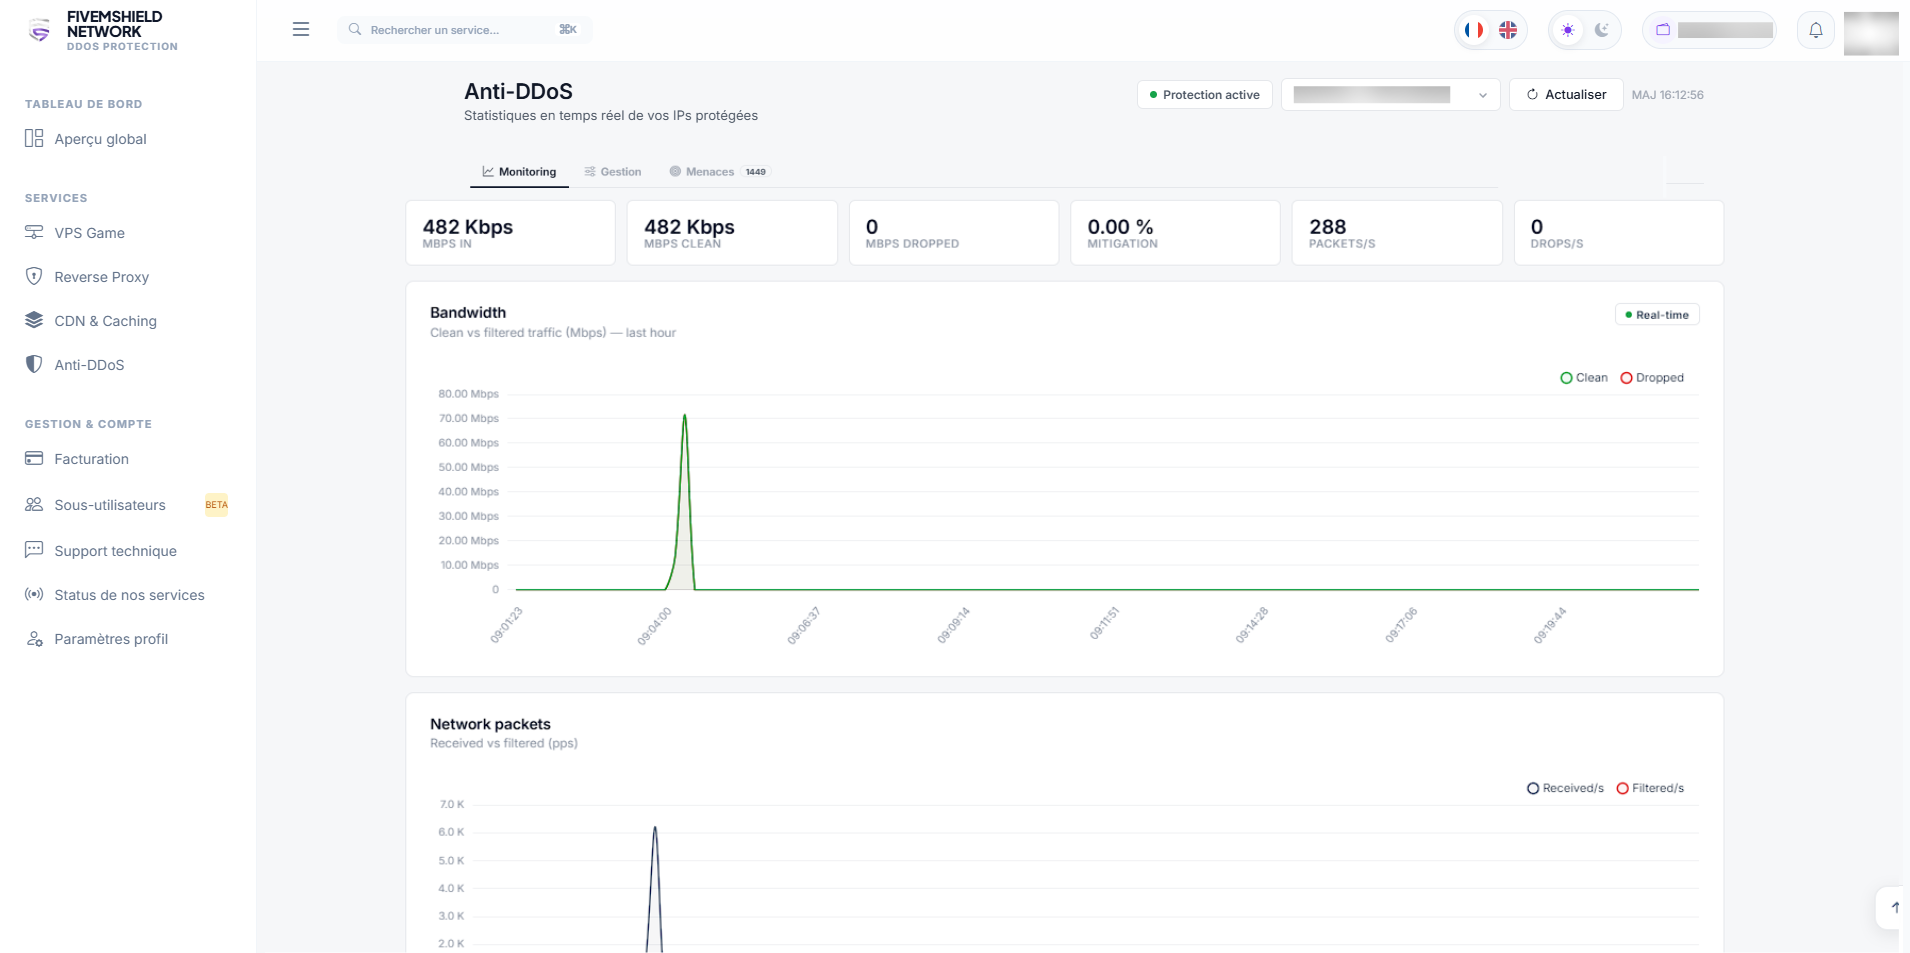Open Support technique page

point(101,551)
